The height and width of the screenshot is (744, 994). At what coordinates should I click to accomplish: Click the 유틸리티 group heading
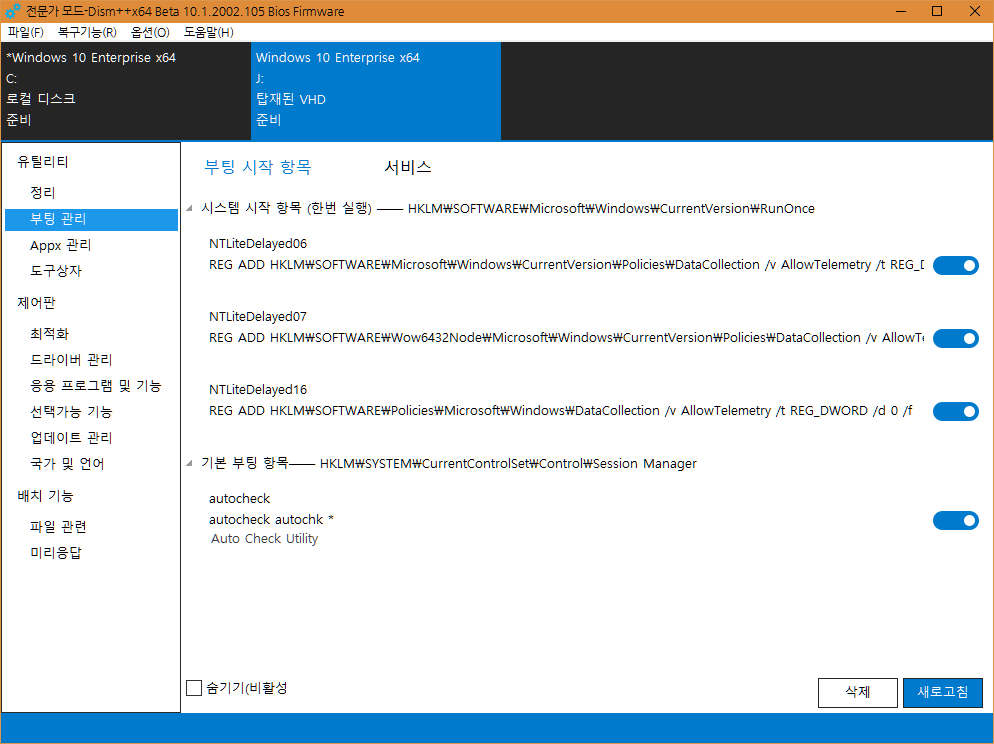point(42,162)
